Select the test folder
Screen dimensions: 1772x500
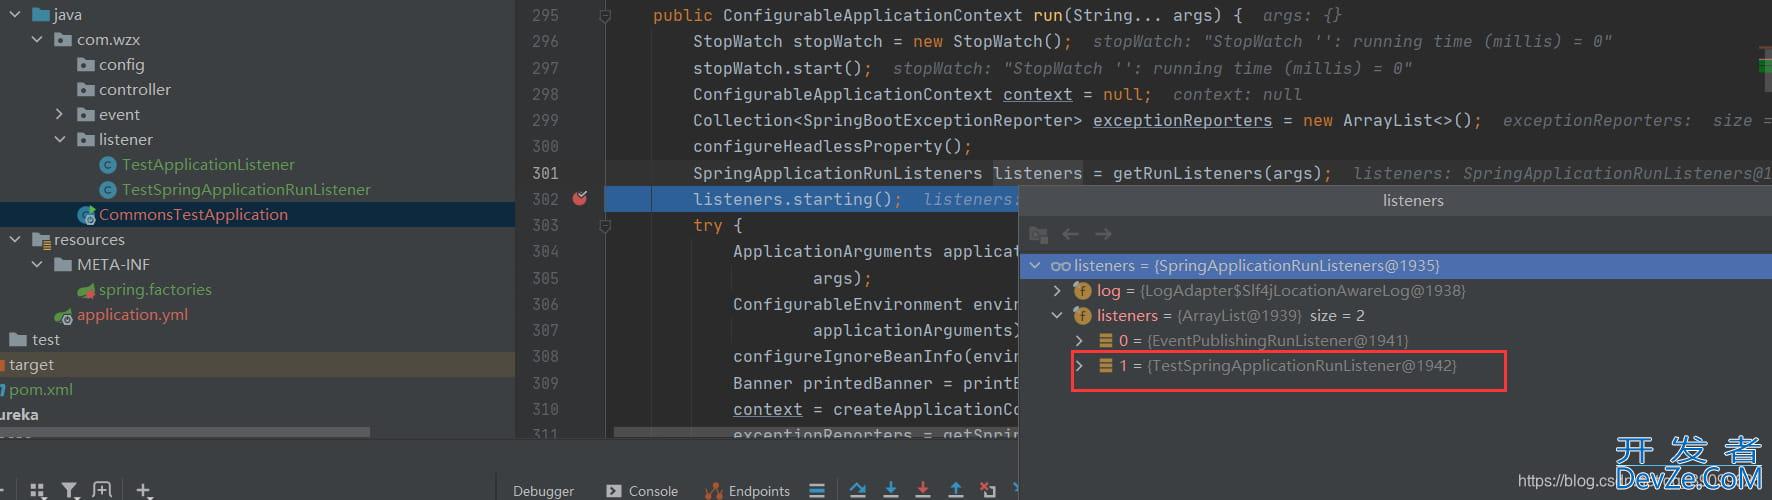click(45, 340)
